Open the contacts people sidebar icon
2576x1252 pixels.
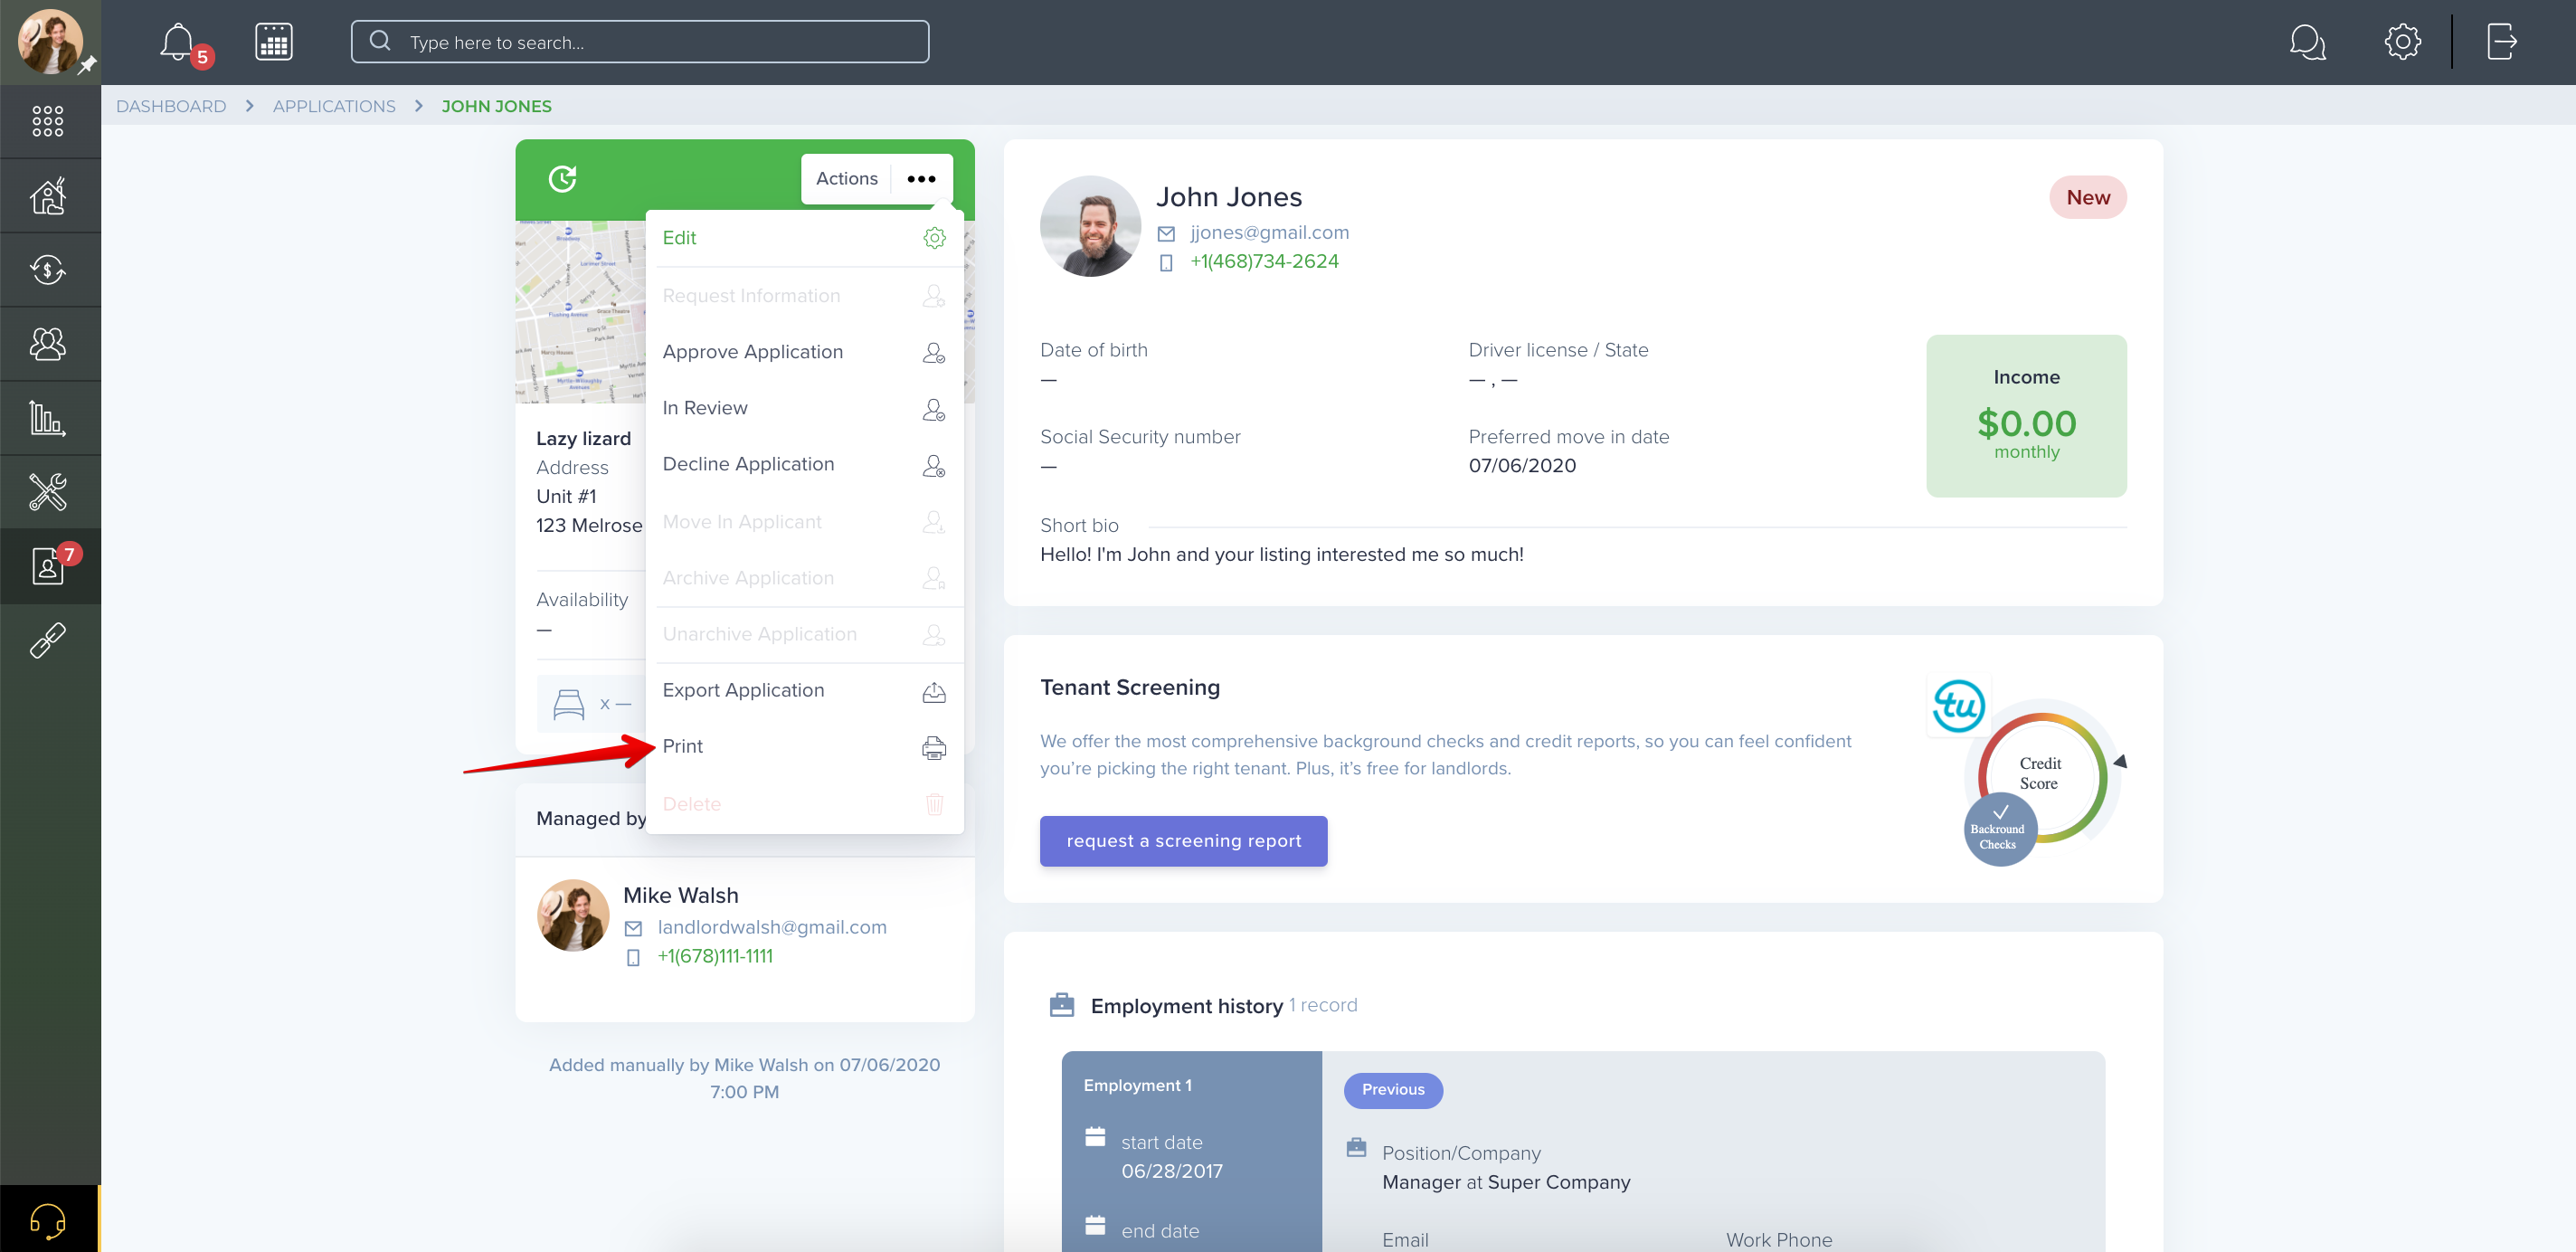pyautogui.click(x=47, y=344)
